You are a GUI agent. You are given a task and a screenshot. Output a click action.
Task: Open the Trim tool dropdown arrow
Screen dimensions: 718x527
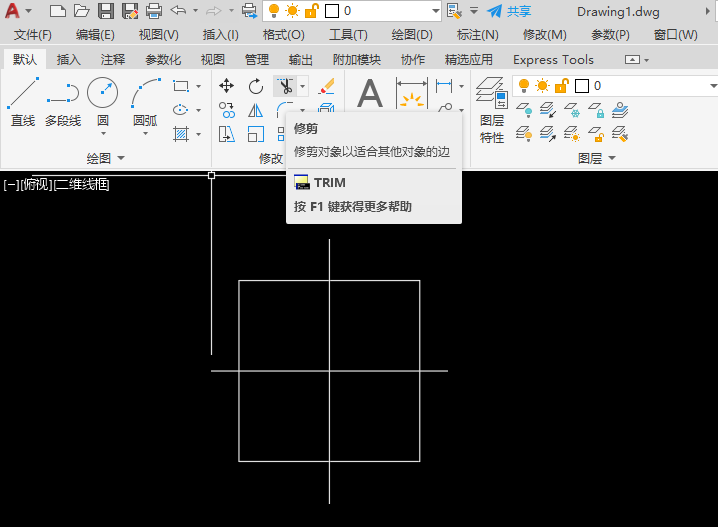[302, 86]
